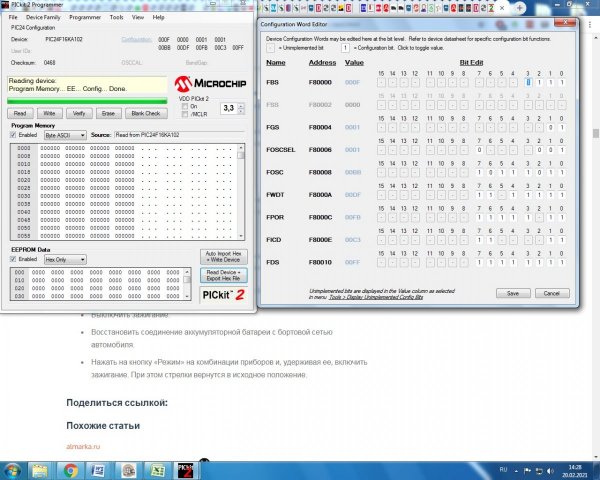Open Google Chrome from the taskbar
600x480 pixels.
pos(68,469)
